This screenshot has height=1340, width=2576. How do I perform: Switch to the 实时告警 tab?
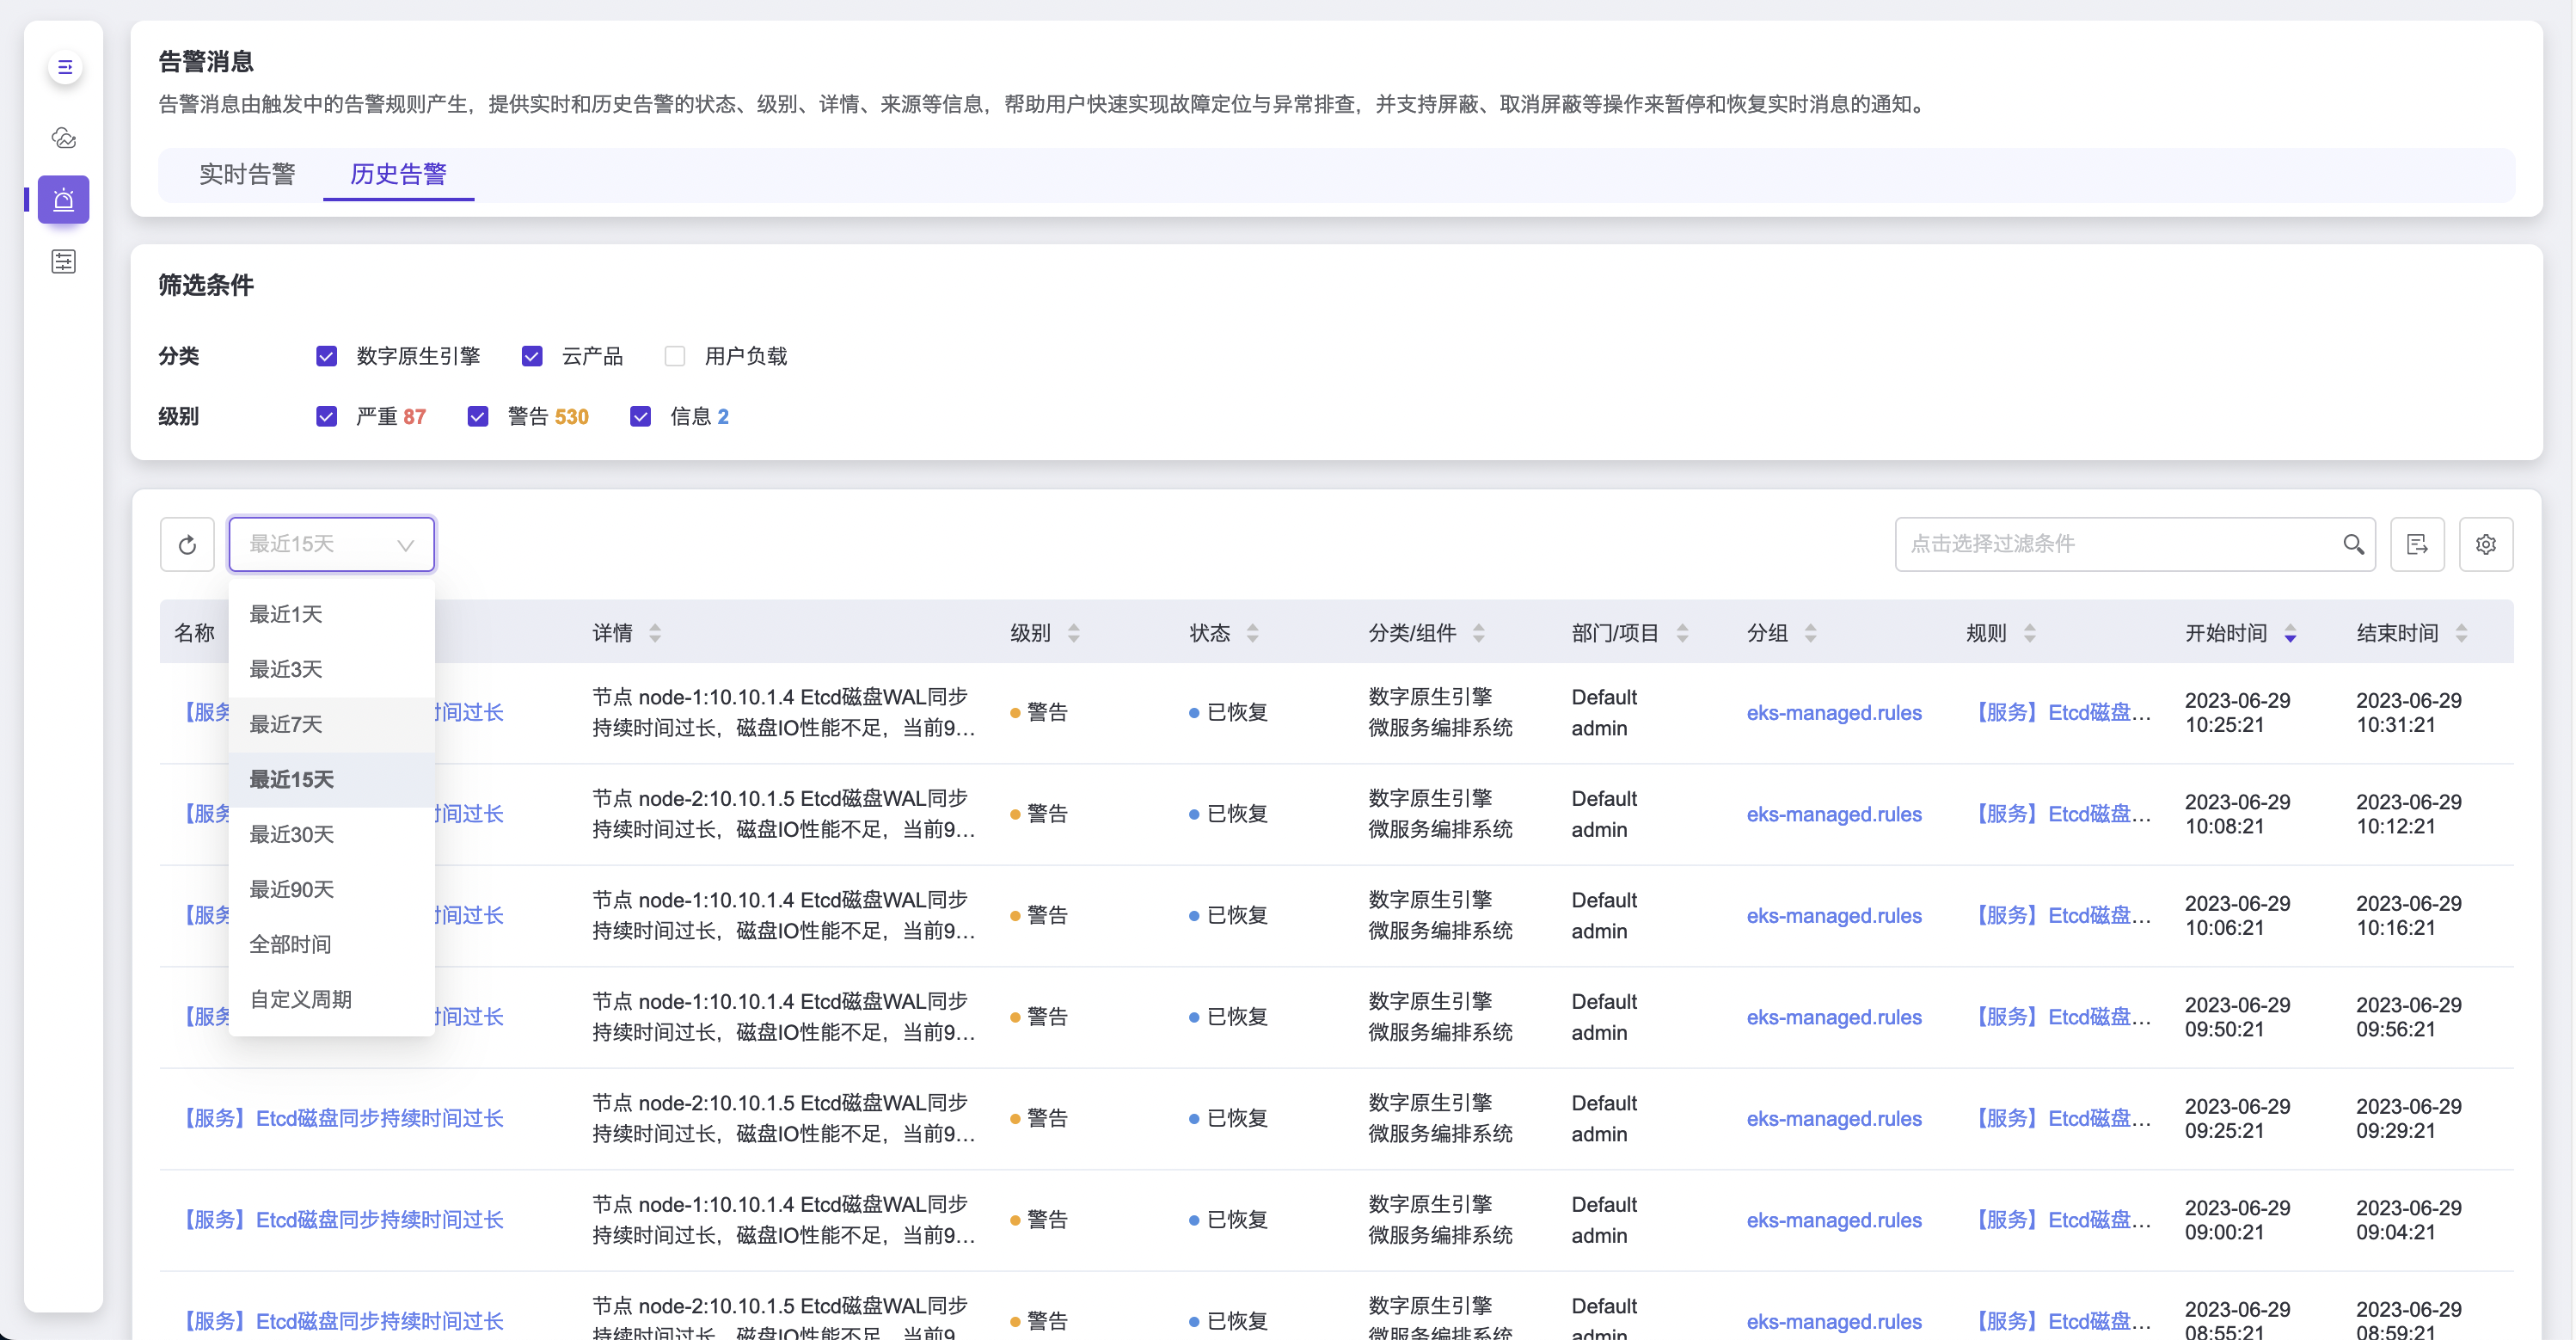click(x=247, y=174)
